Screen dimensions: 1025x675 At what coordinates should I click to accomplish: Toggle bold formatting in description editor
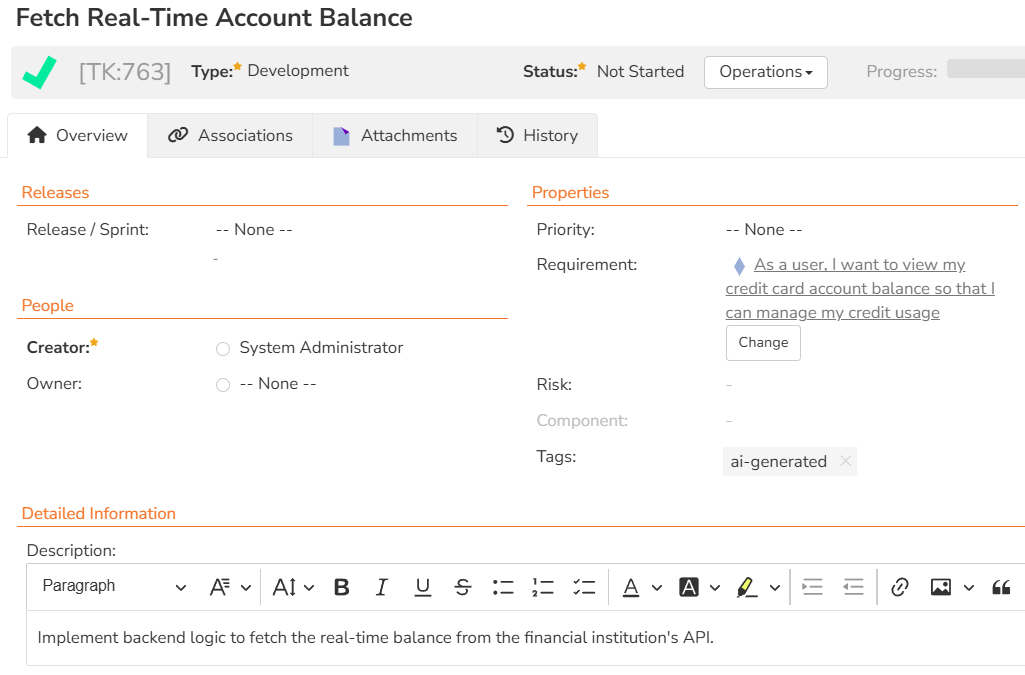click(341, 588)
